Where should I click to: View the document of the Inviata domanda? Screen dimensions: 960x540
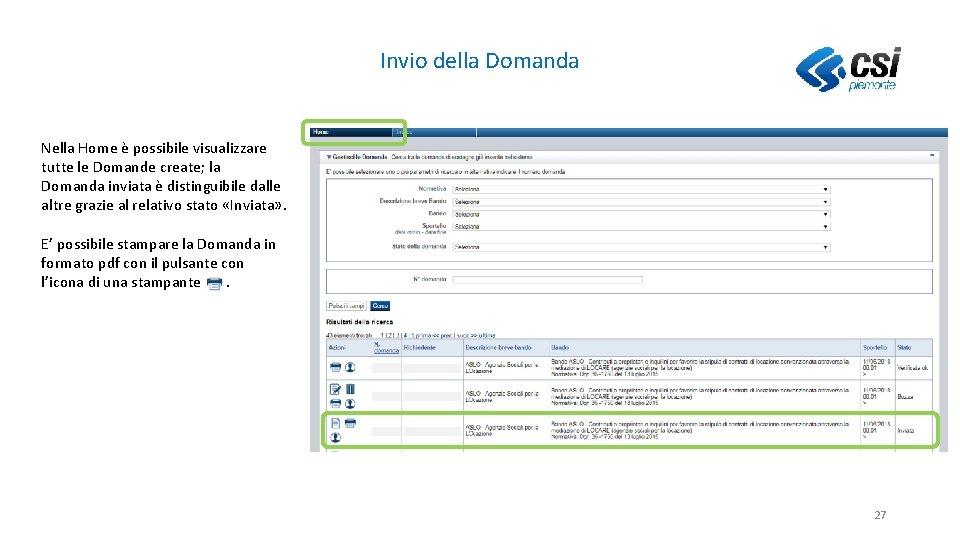[336, 423]
